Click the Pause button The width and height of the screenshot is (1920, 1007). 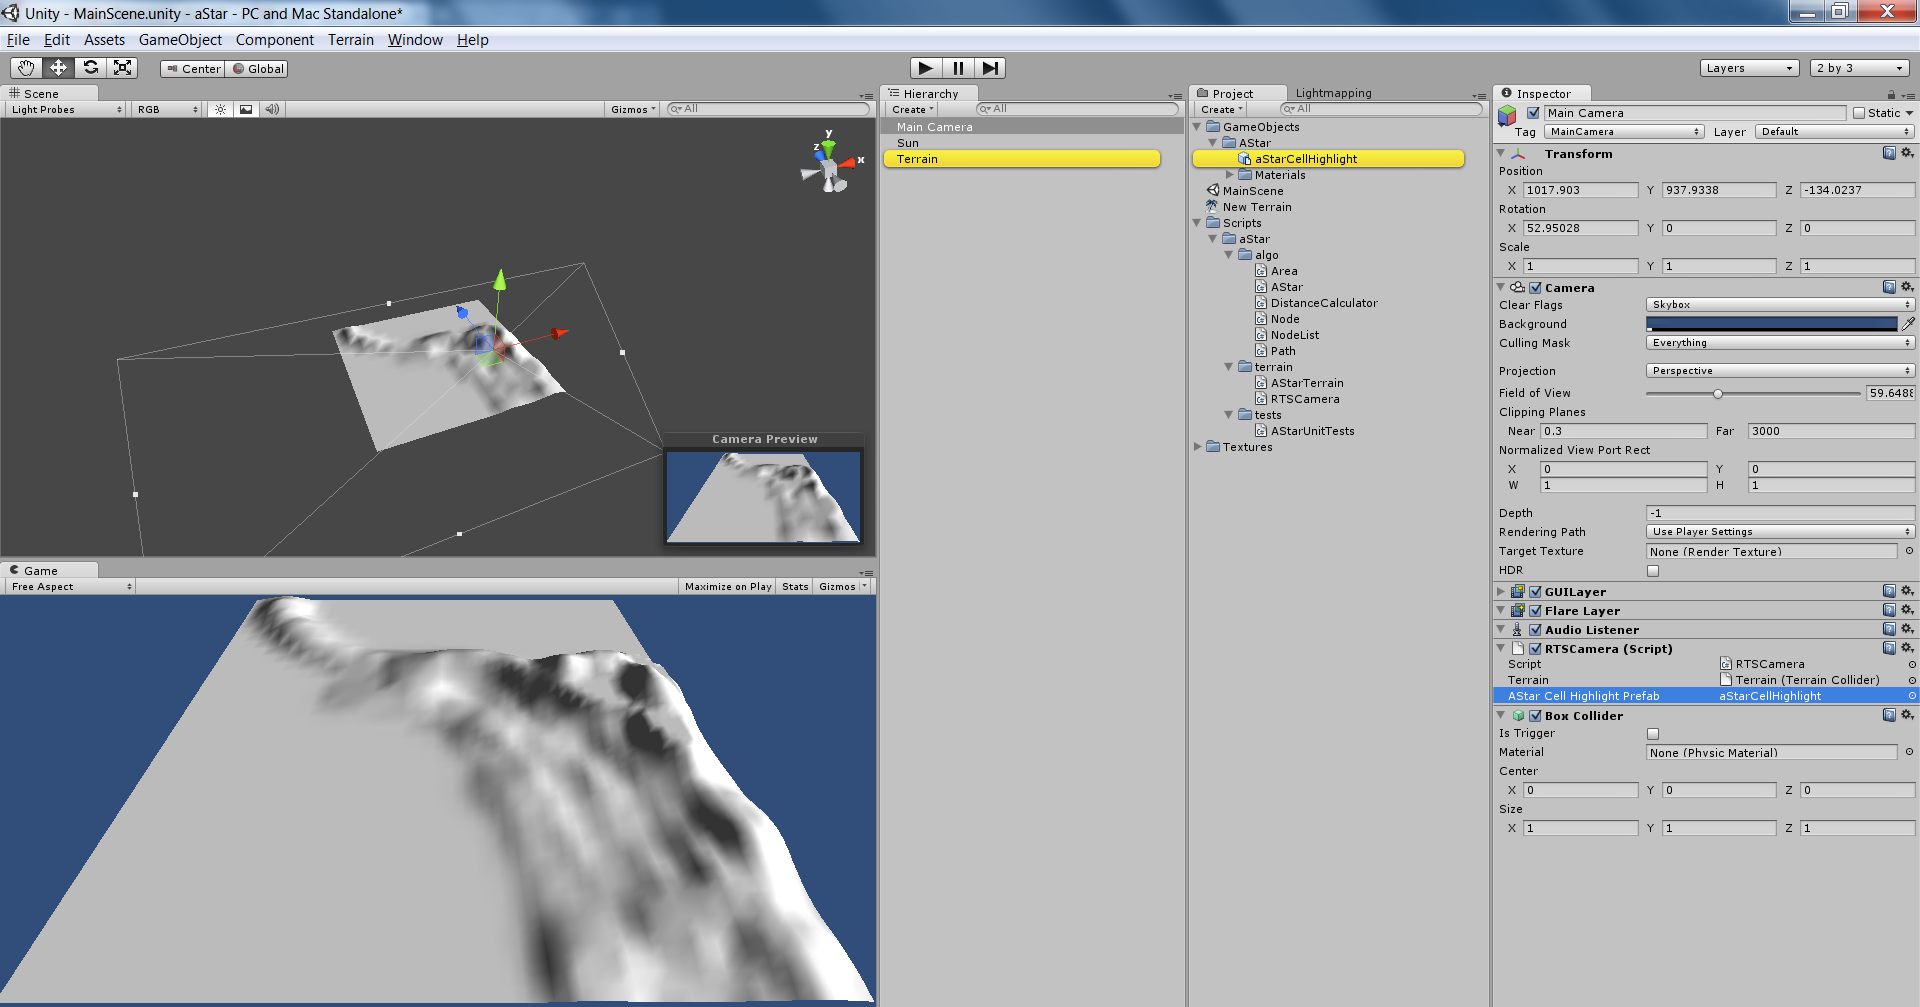[x=958, y=68]
